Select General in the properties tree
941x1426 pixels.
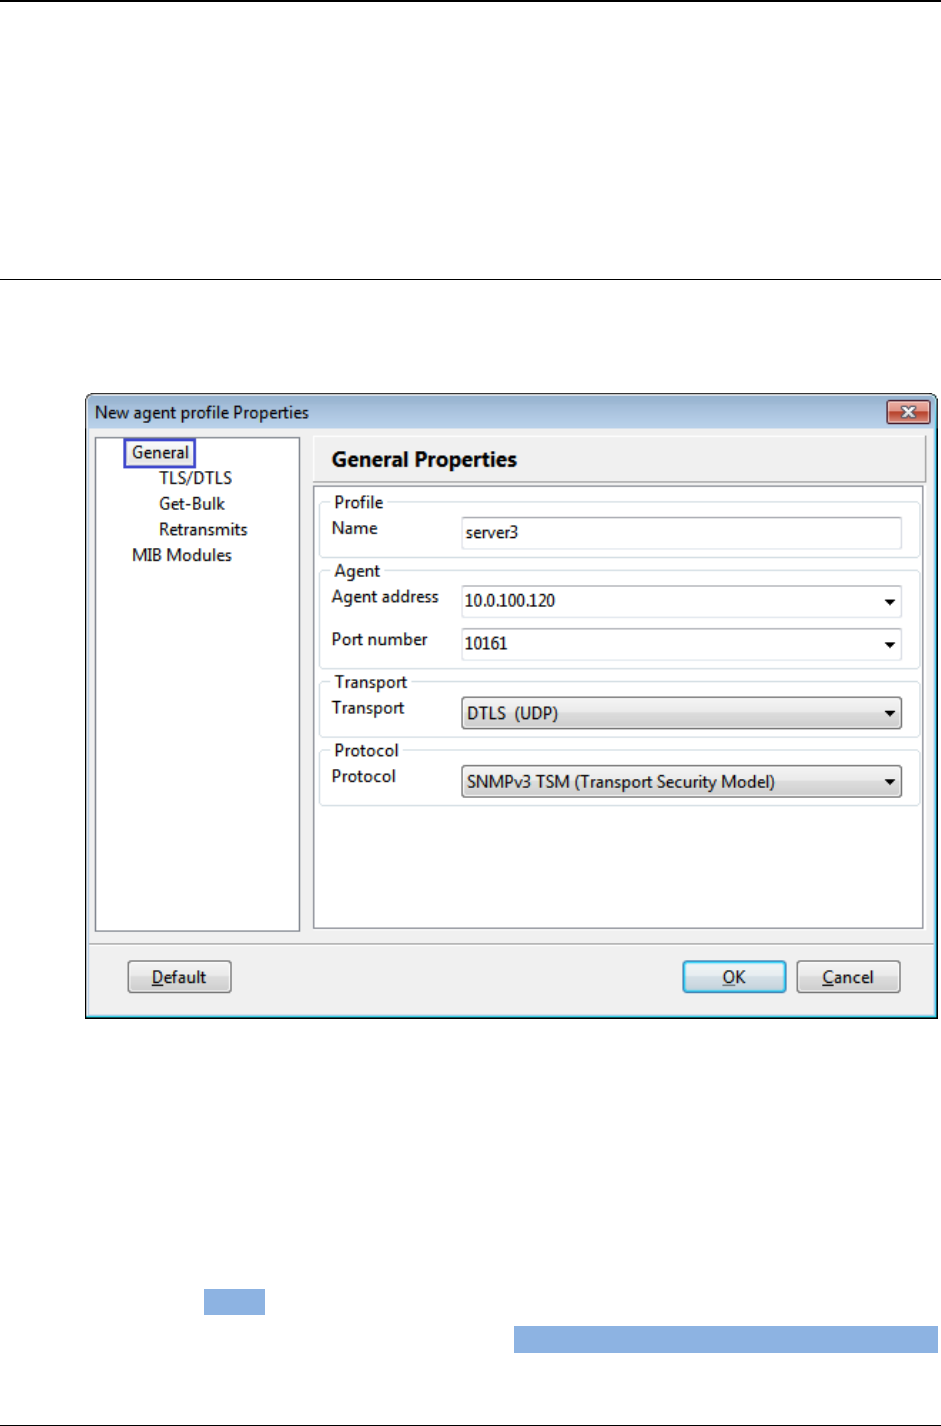[x=160, y=453]
